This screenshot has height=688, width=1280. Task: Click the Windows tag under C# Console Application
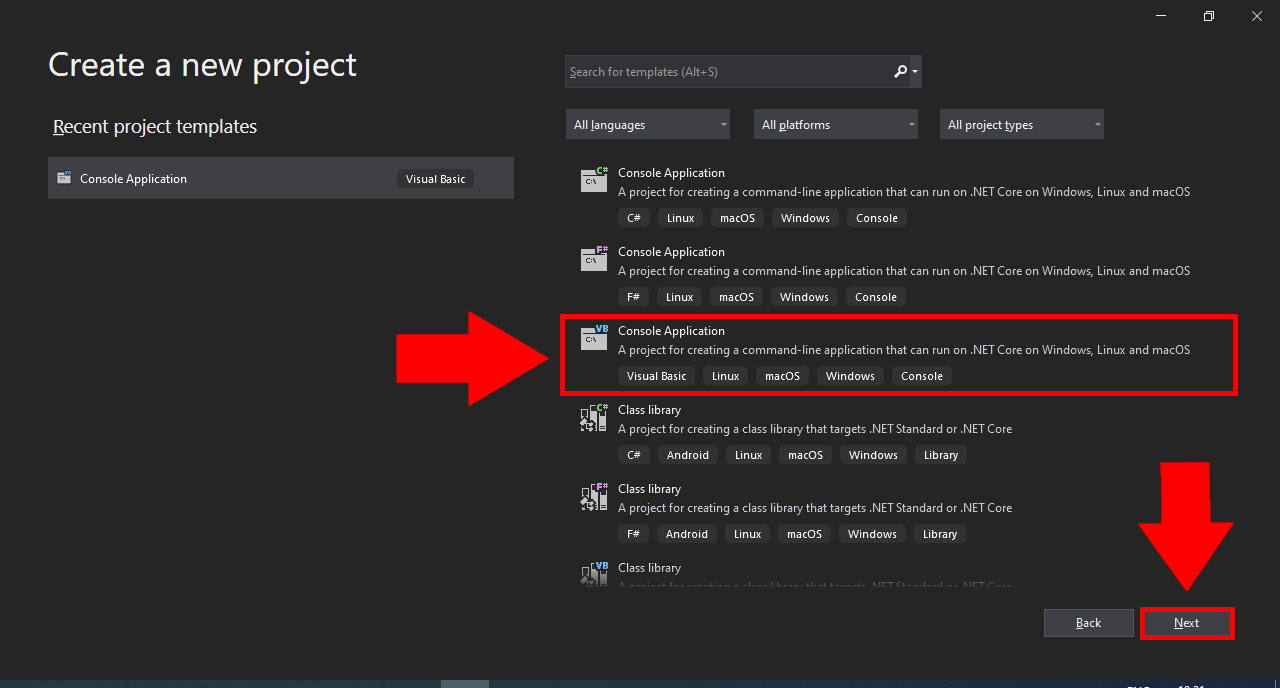pos(805,218)
